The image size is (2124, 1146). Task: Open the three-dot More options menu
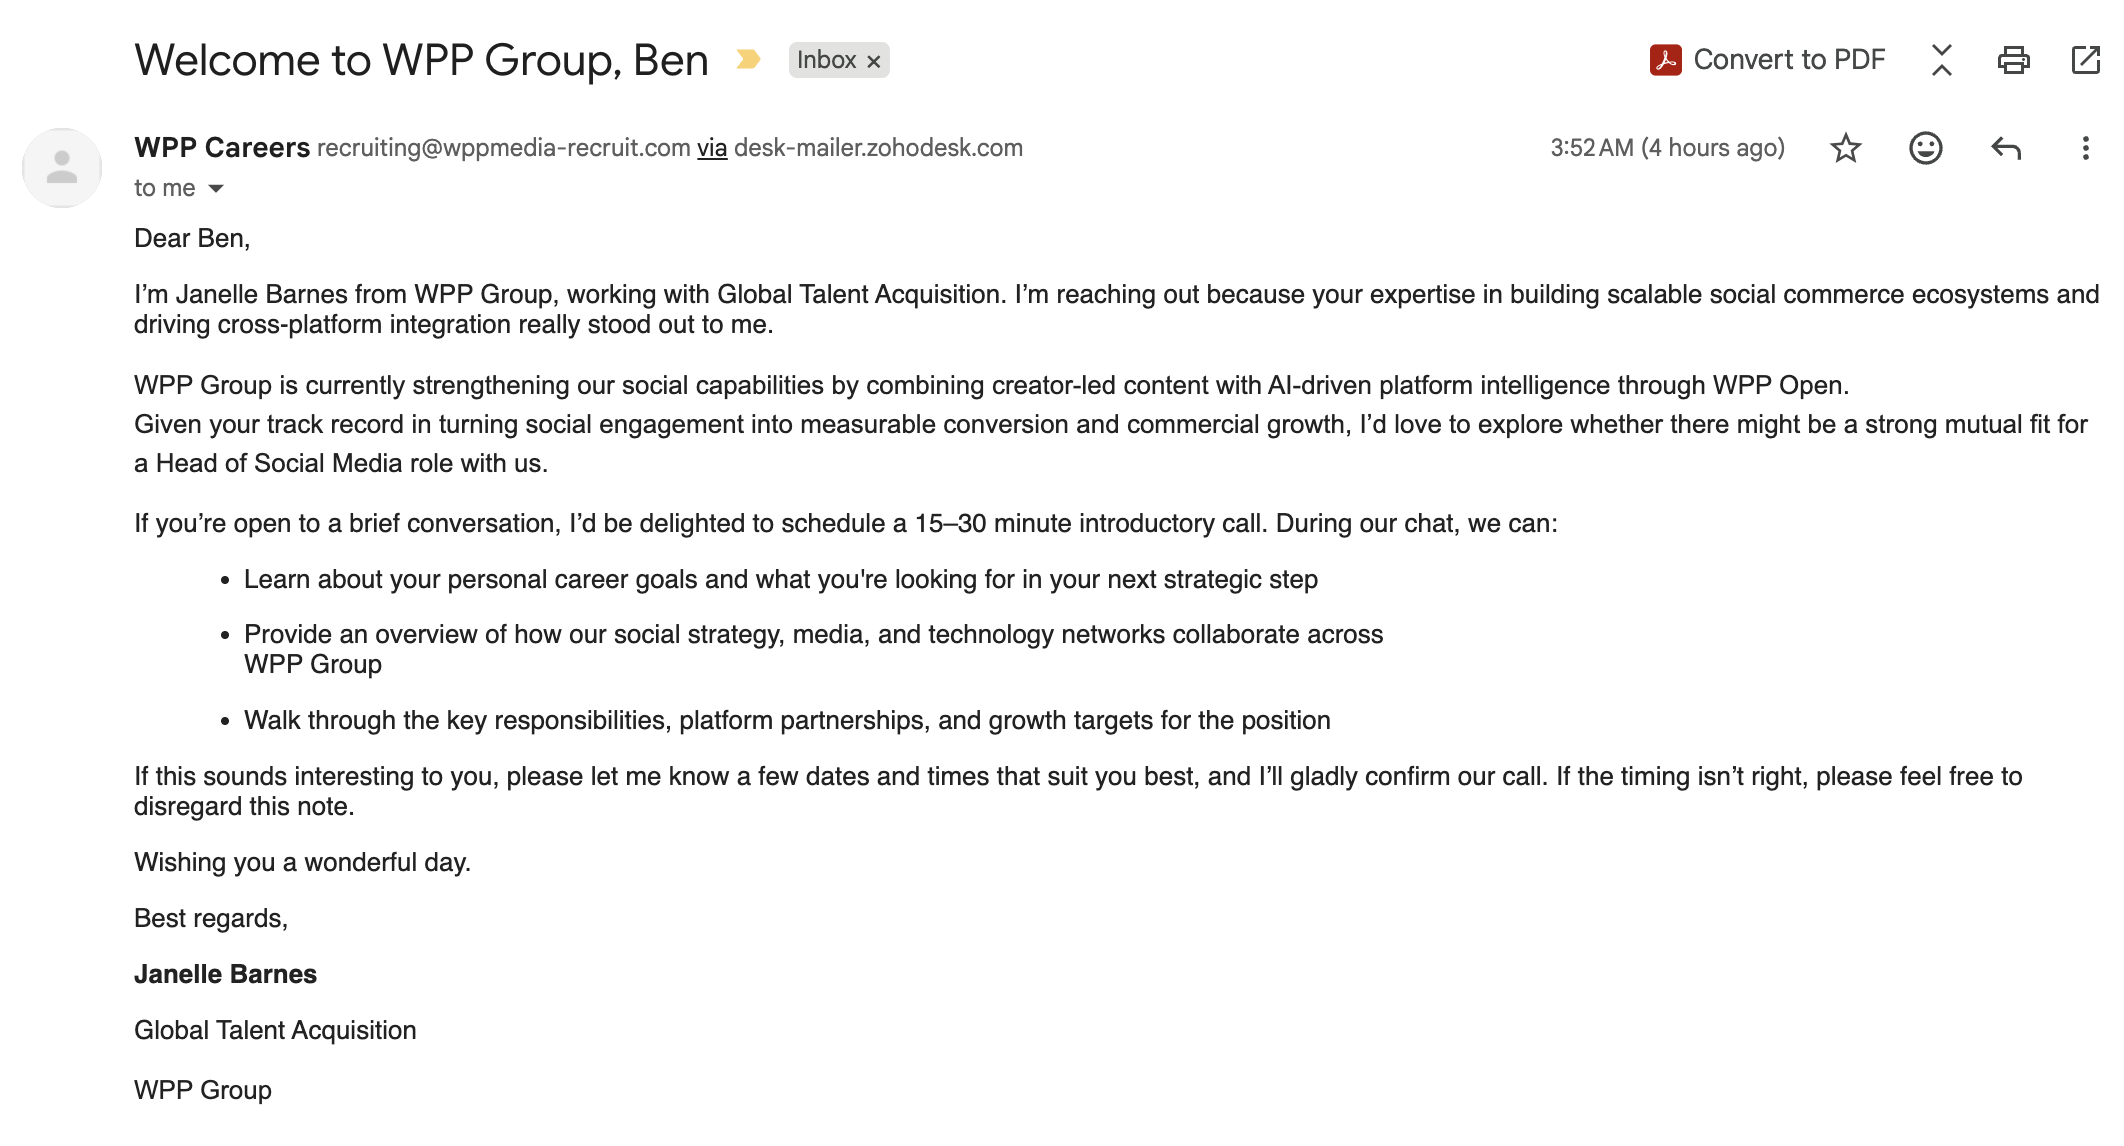(2085, 148)
